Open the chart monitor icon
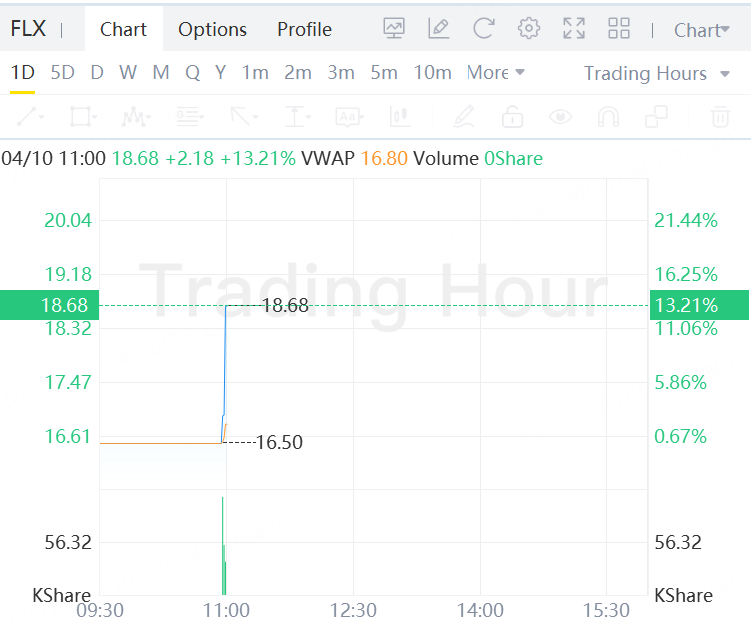Viewport: 751px width, 628px height. [394, 28]
